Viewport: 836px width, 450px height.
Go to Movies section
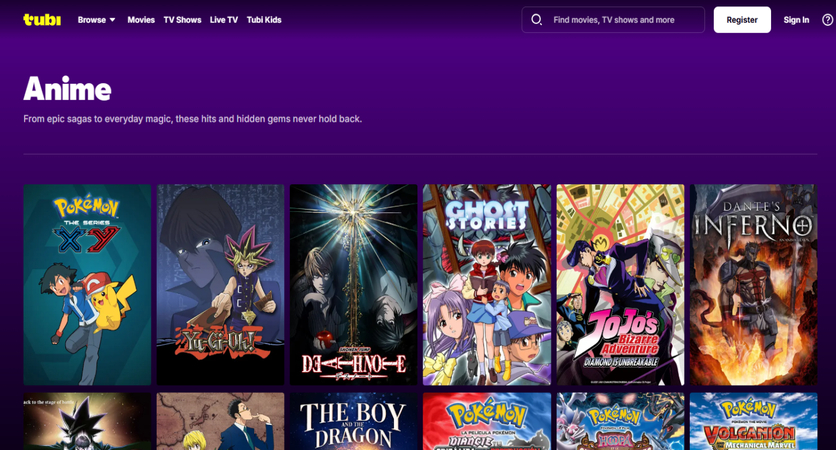click(x=141, y=20)
